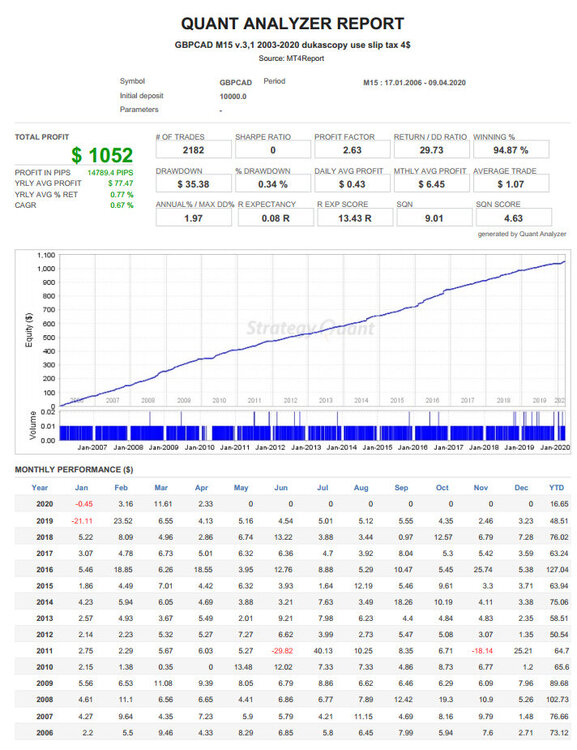This screenshot has width=577, height=750.
Task: Select the Jun column header
Action: [281, 487]
